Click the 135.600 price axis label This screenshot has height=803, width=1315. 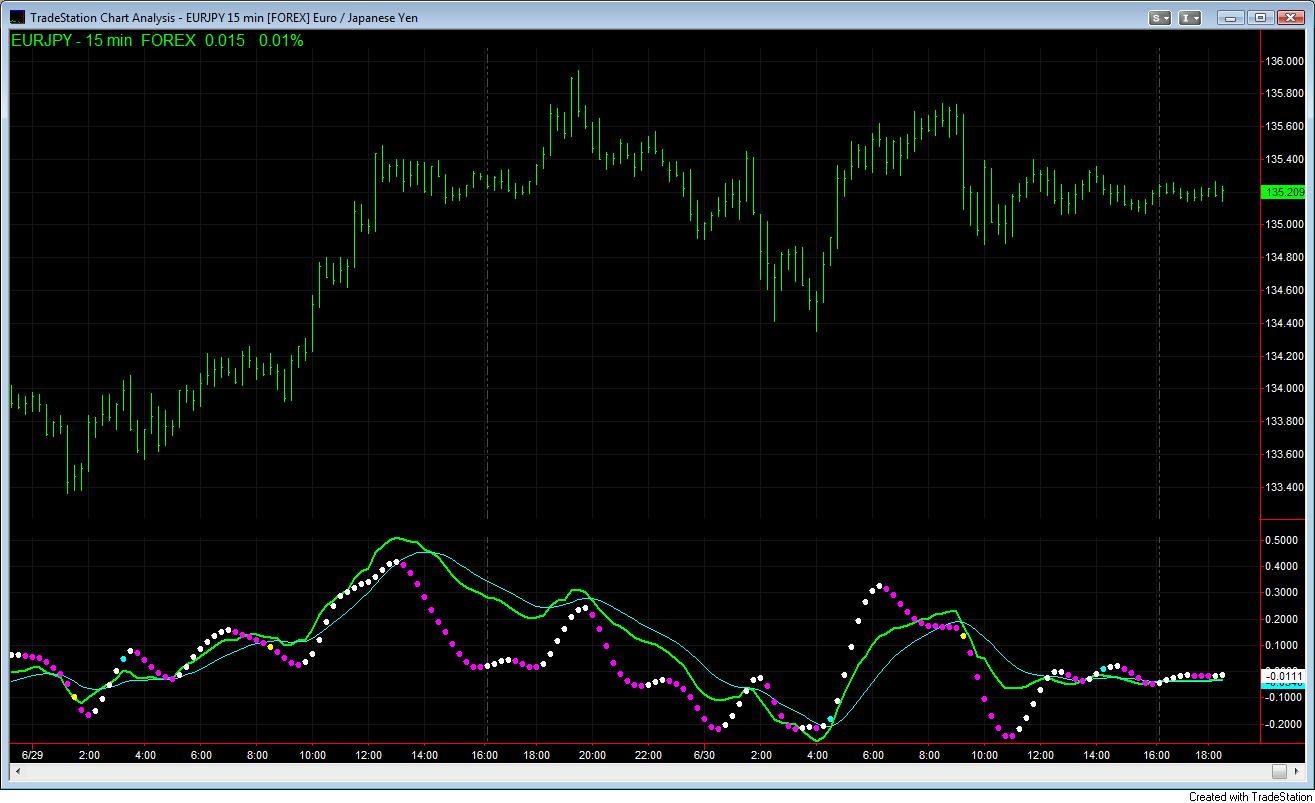pyautogui.click(x=1284, y=126)
